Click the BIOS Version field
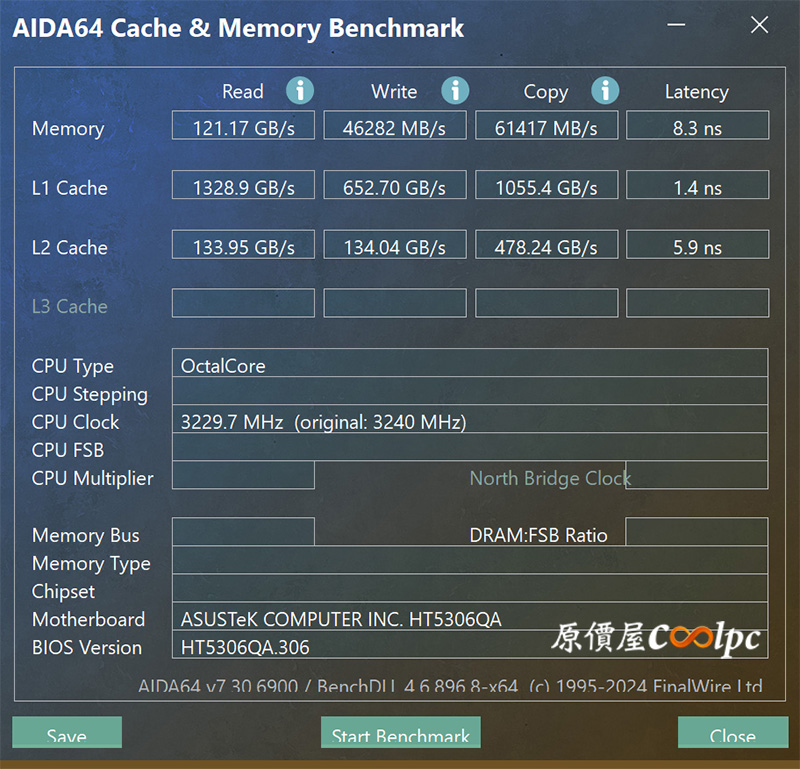The height and width of the screenshot is (769, 800). 470,644
